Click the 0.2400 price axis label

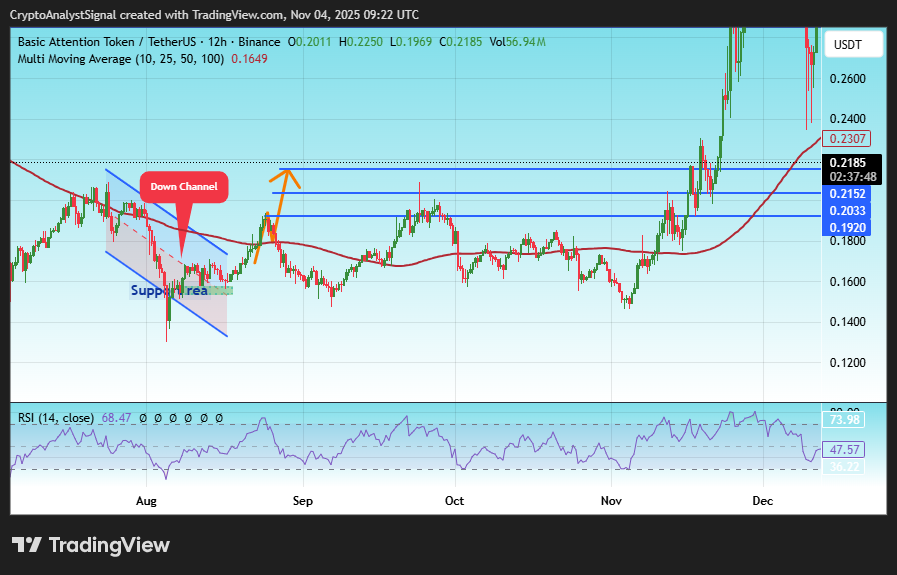pyautogui.click(x=848, y=120)
